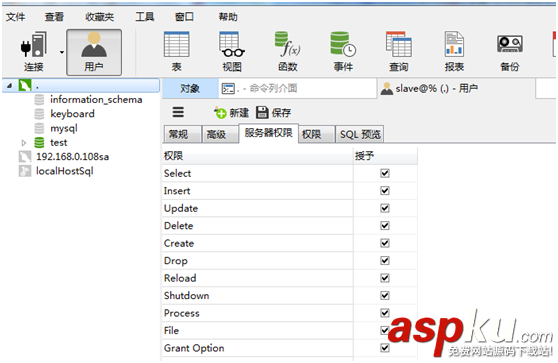The height and width of the screenshot is (363, 558).
Task: Open the Help (帮助) menu
Action: (228, 17)
